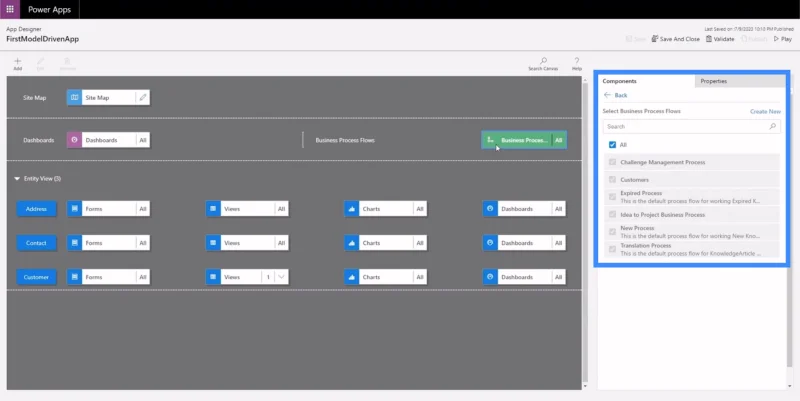Toggle the Expired Process checkbox
This screenshot has height=401, width=800.
(x=612, y=197)
